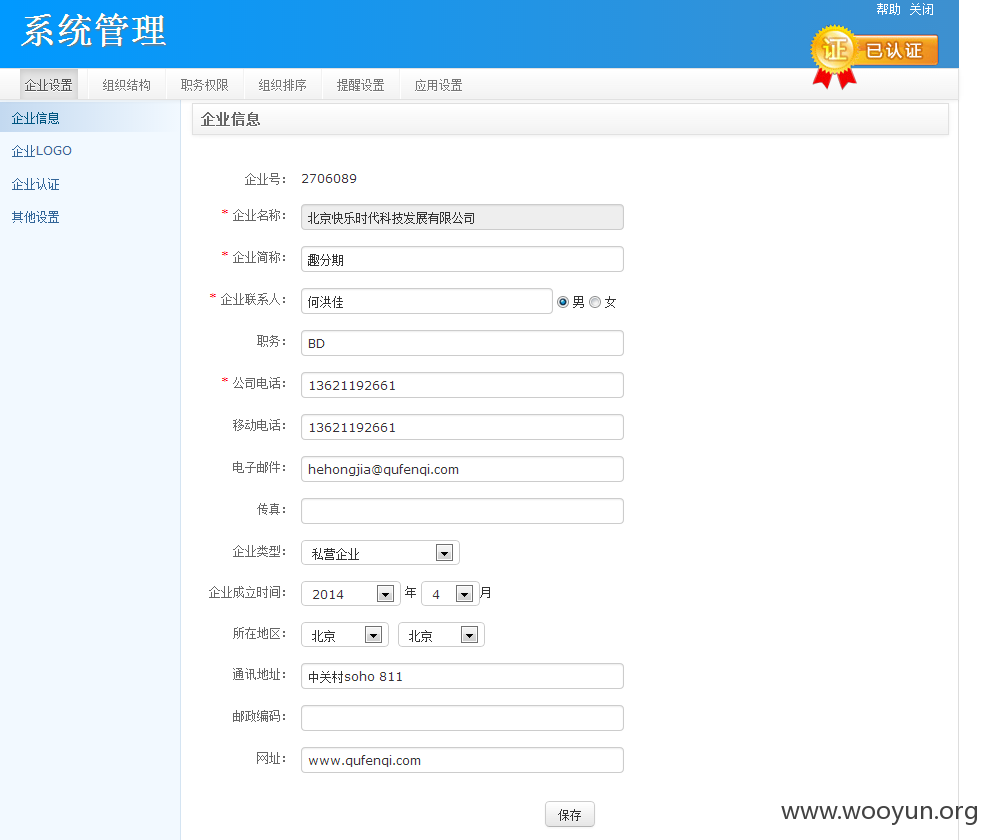Viewport: 987px width, 840px height.
Task: Click the 移动电话 input field
Action: pyautogui.click(x=462, y=427)
